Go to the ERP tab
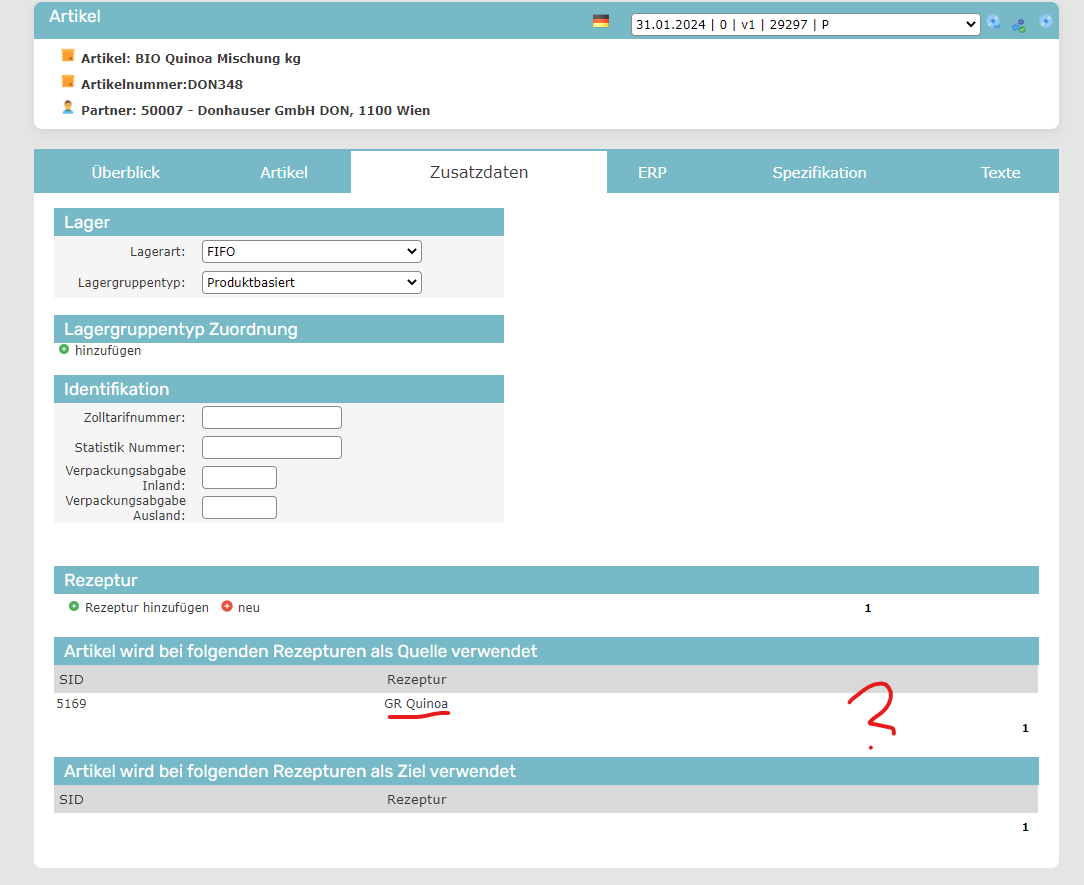The height and width of the screenshot is (885, 1084). (652, 172)
